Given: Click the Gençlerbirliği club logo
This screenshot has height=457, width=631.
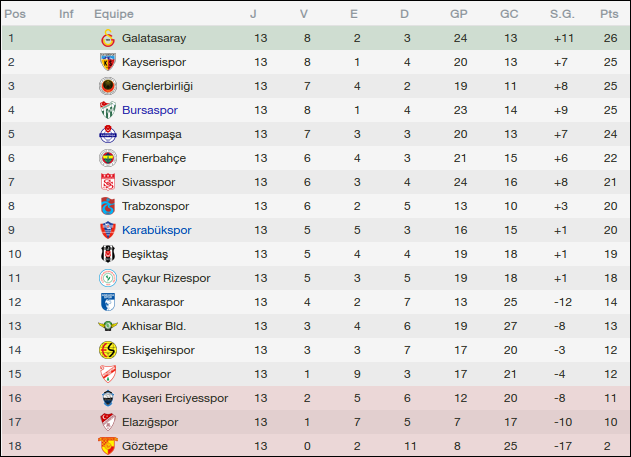Looking at the screenshot, I should [x=107, y=86].
